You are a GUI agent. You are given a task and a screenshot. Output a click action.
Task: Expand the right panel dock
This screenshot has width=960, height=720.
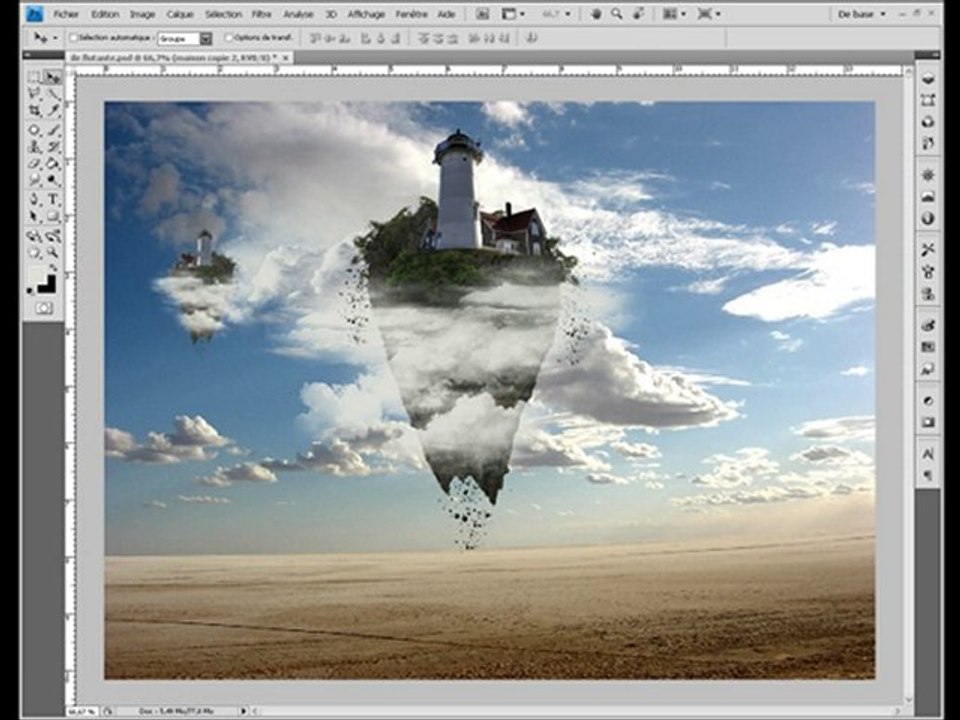pyautogui.click(x=936, y=55)
